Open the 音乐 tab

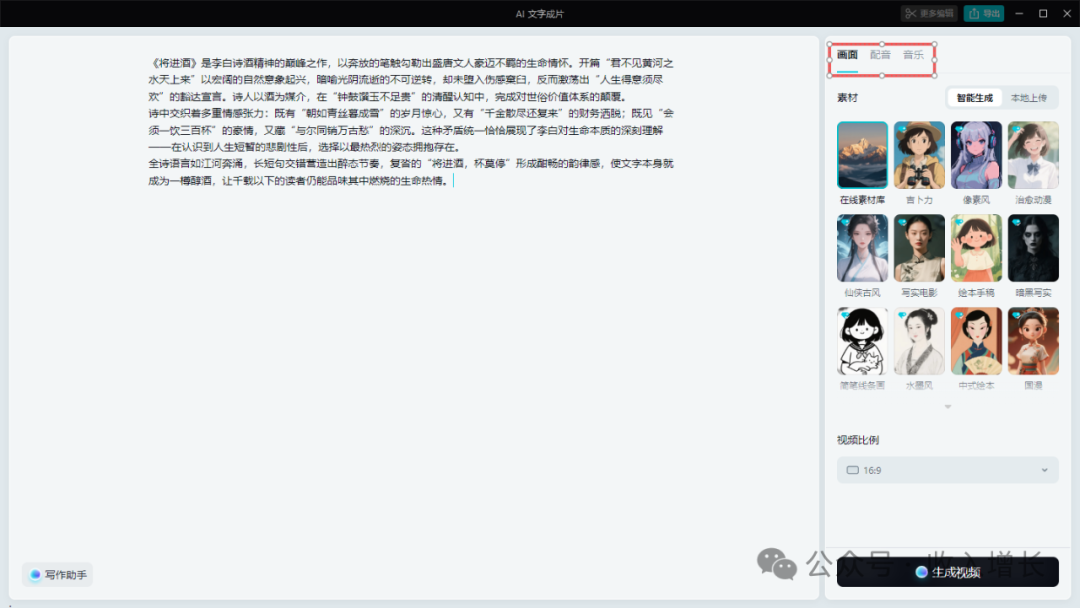[x=912, y=55]
